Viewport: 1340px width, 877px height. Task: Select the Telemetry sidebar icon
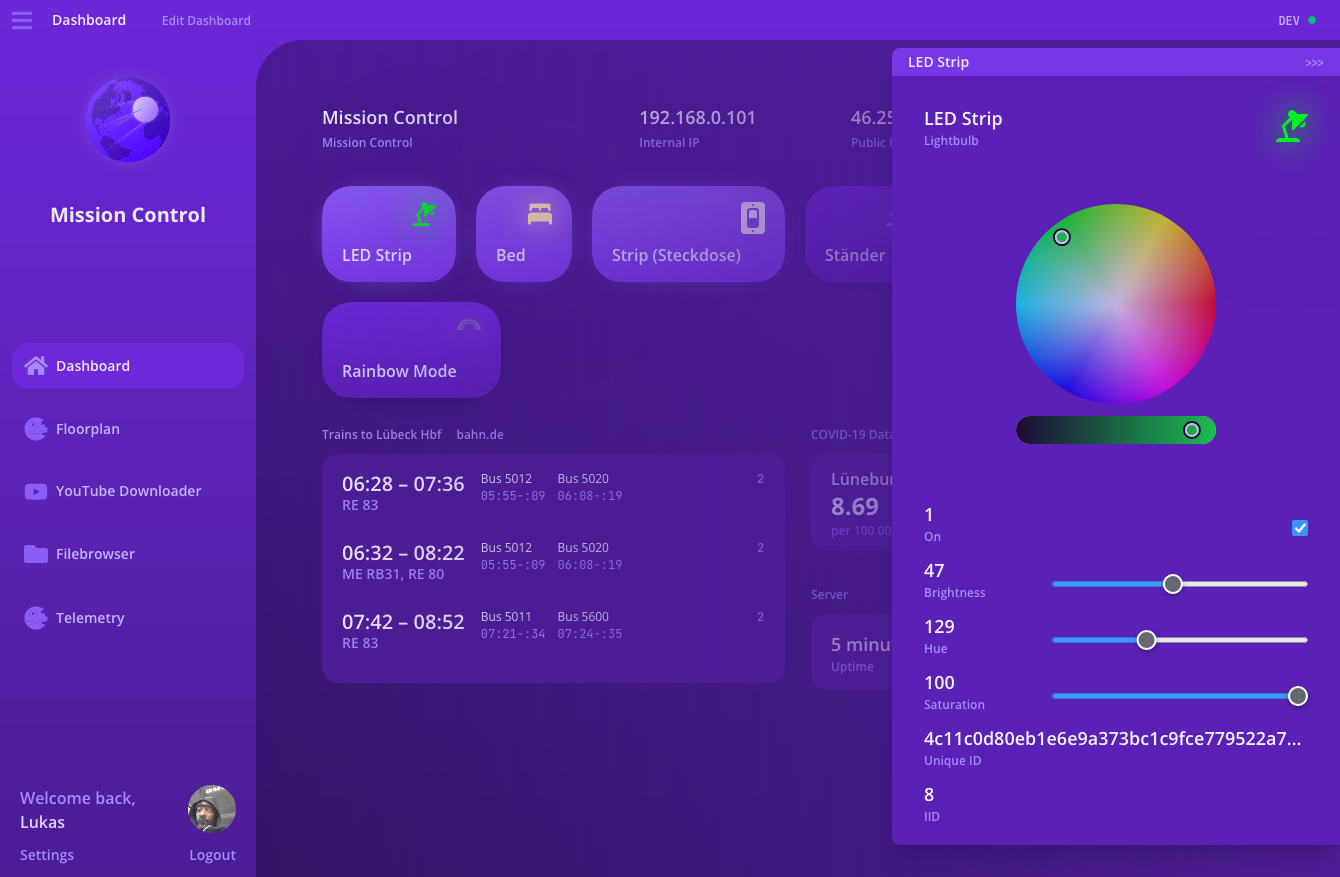click(36, 617)
